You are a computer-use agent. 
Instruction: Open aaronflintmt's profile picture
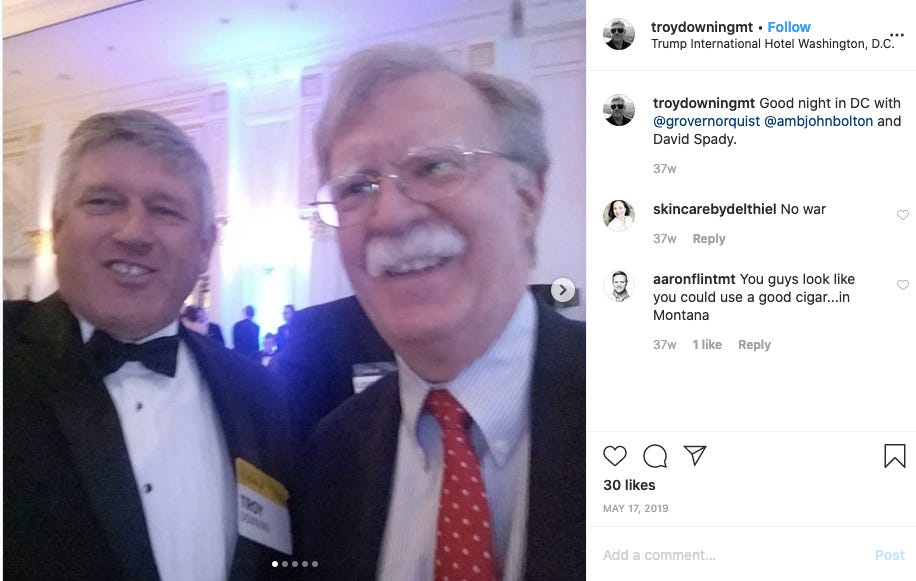(x=619, y=286)
